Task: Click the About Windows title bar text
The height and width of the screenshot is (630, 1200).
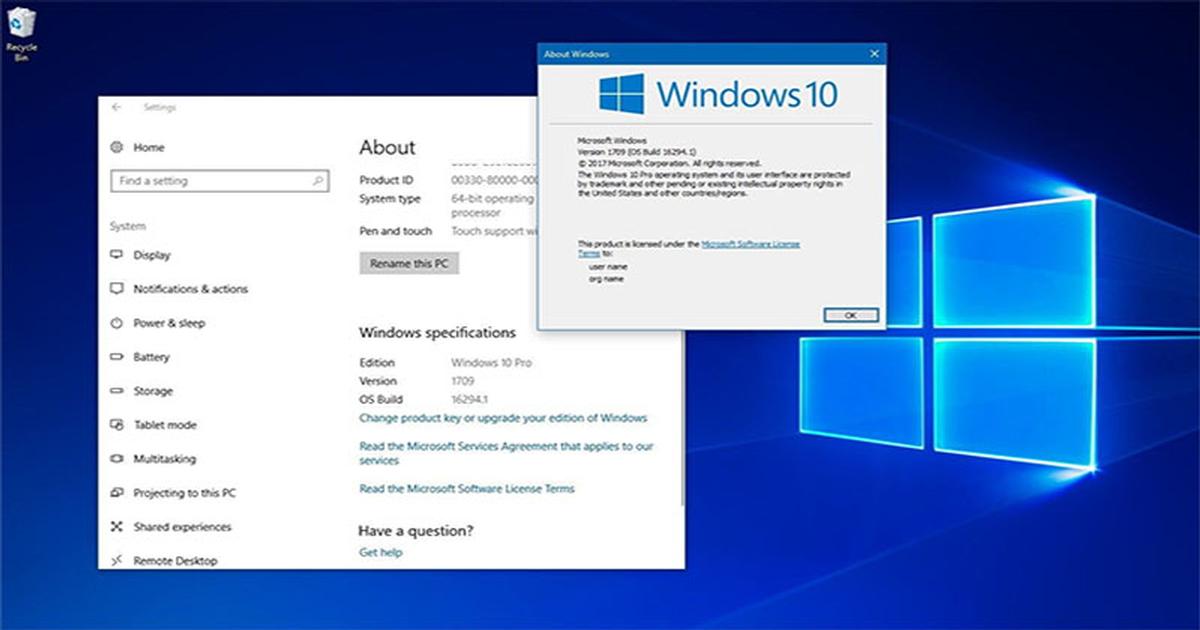Action: (576, 54)
